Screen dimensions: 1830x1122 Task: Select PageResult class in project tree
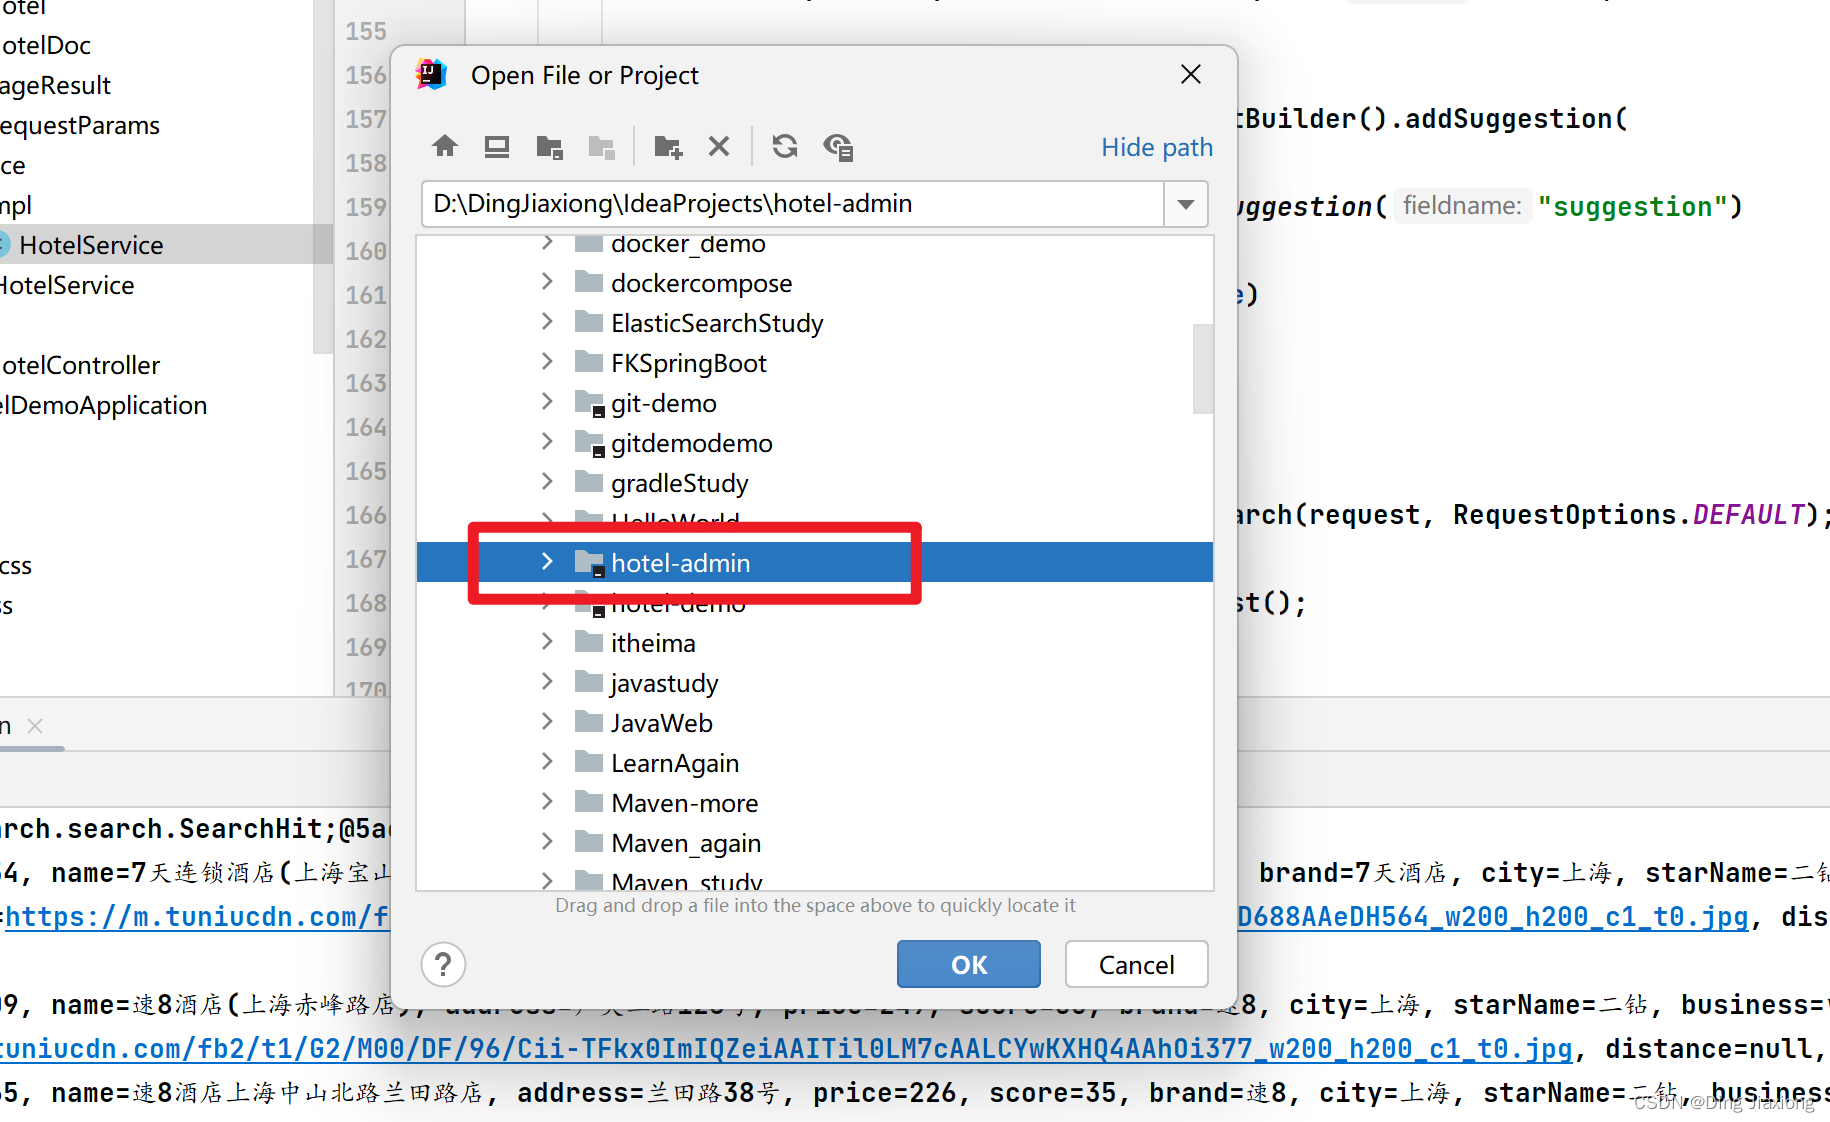[x=56, y=86]
